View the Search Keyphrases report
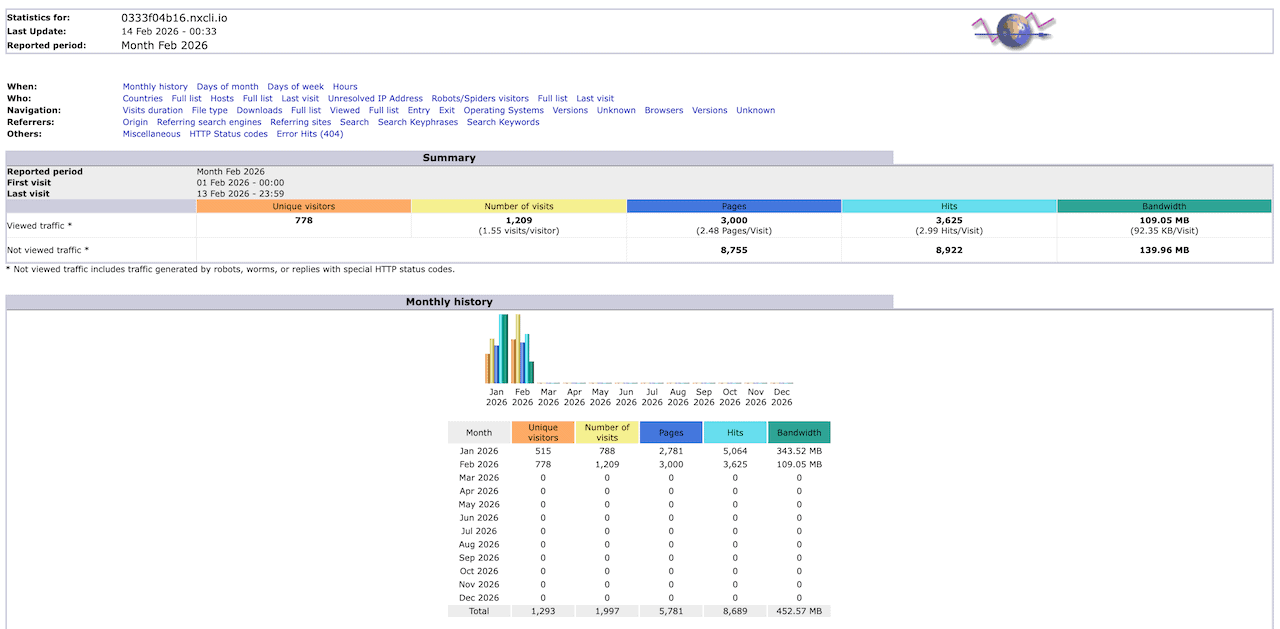The height and width of the screenshot is (629, 1280). click(418, 121)
